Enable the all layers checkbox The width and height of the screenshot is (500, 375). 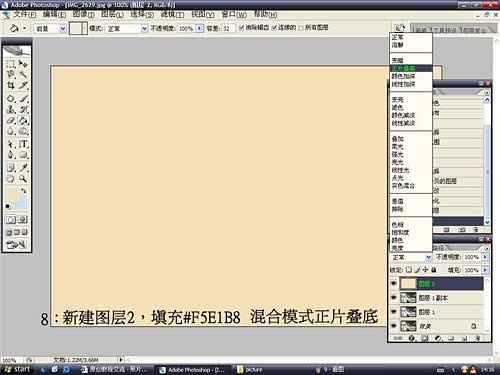coord(301,28)
